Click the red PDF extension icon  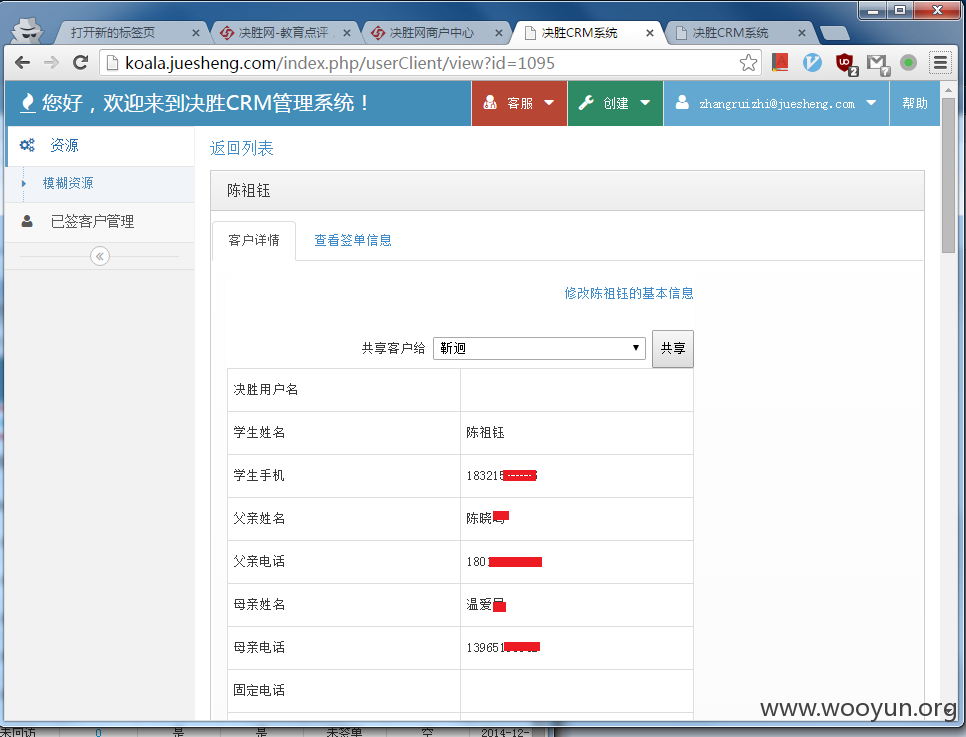780,63
